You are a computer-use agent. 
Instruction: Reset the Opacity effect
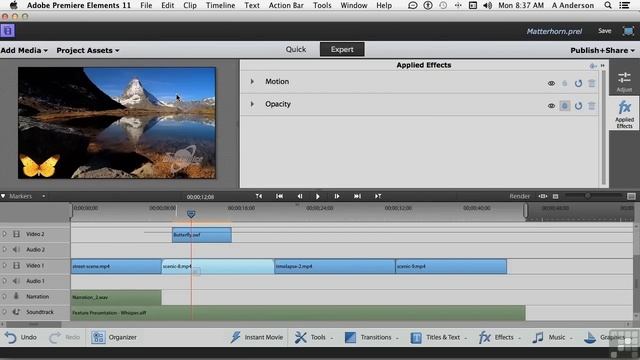click(x=578, y=106)
